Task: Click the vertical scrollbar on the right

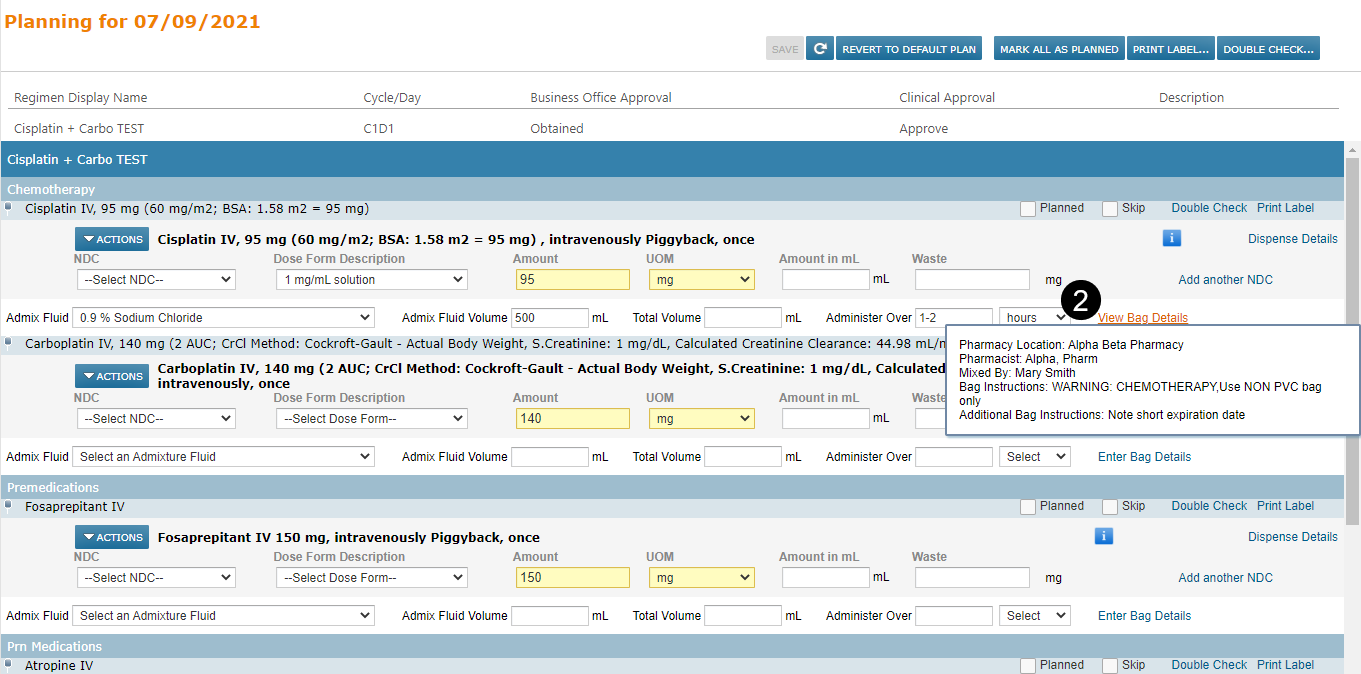Action: pos(1352,340)
